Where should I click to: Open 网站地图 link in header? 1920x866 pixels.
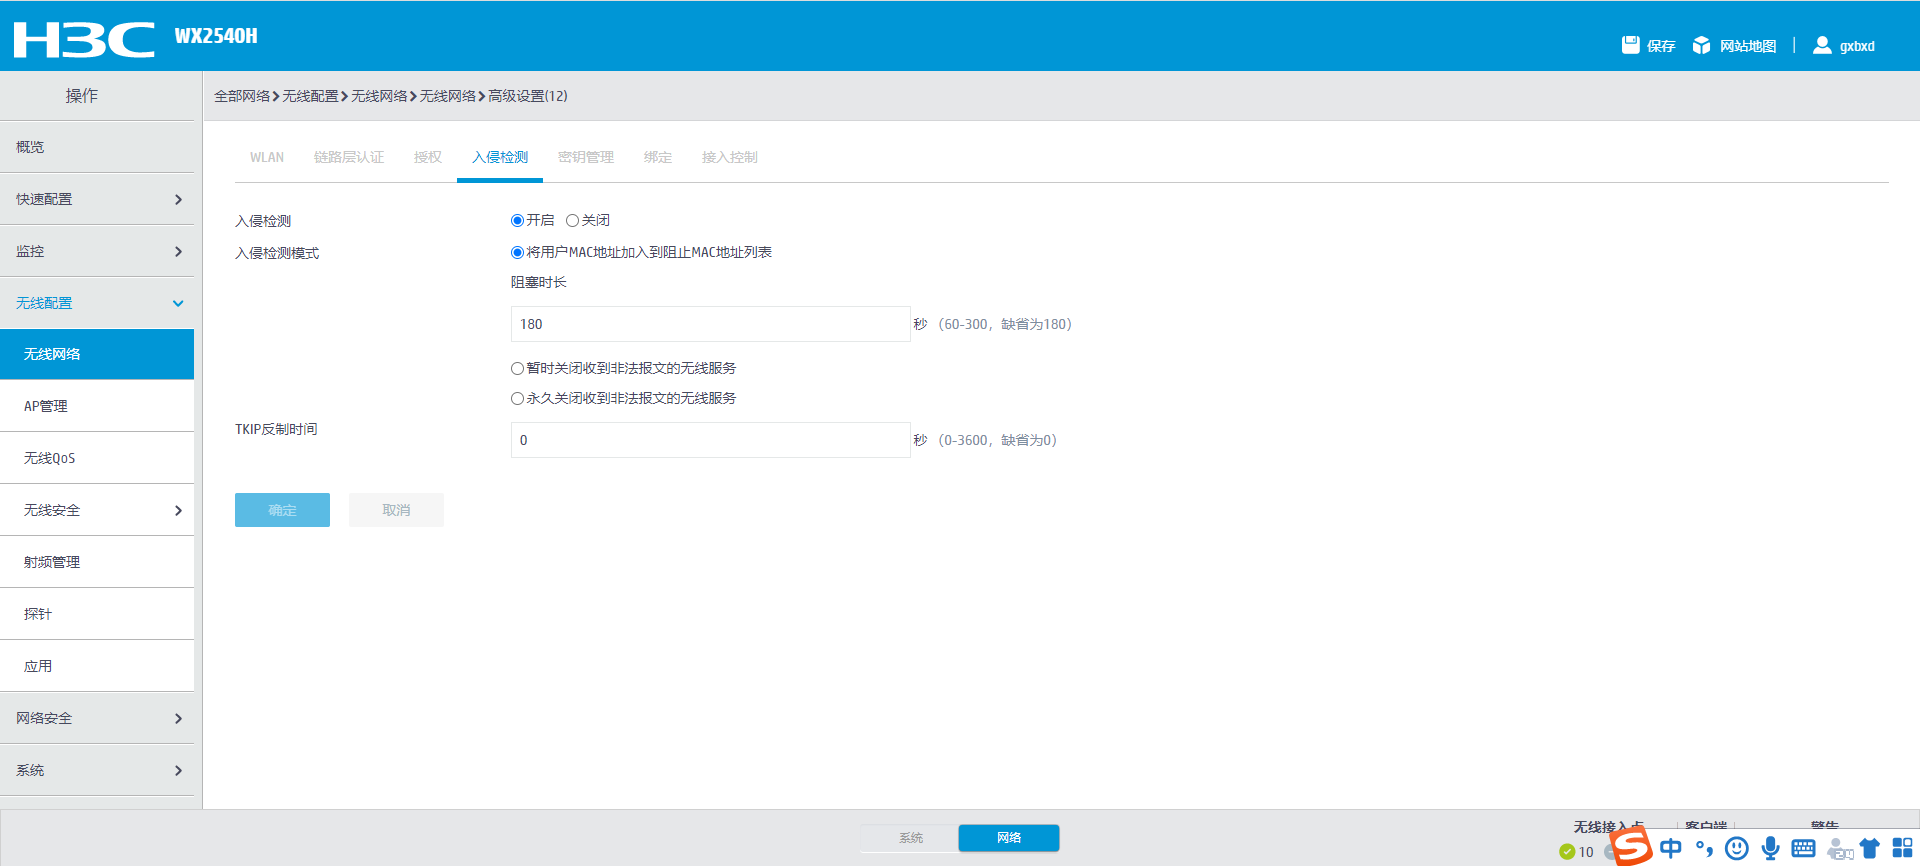tap(1748, 46)
